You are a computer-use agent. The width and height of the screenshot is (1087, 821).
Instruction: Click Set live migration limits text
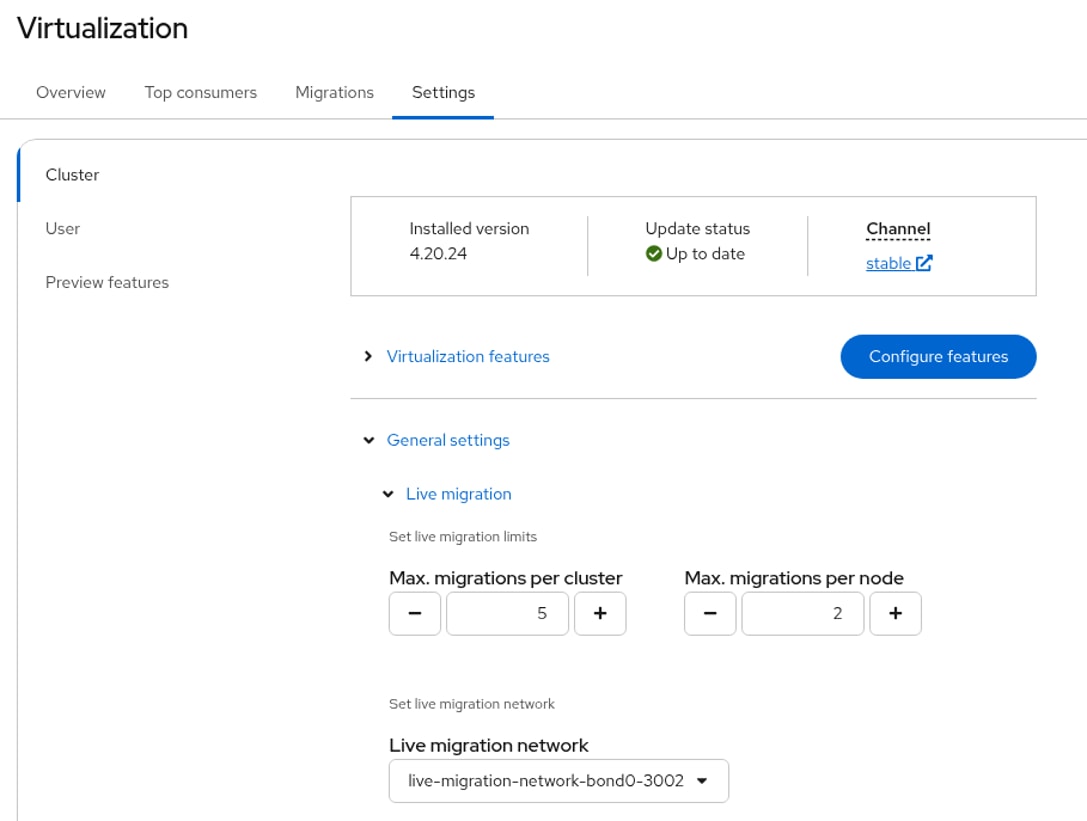coord(463,537)
